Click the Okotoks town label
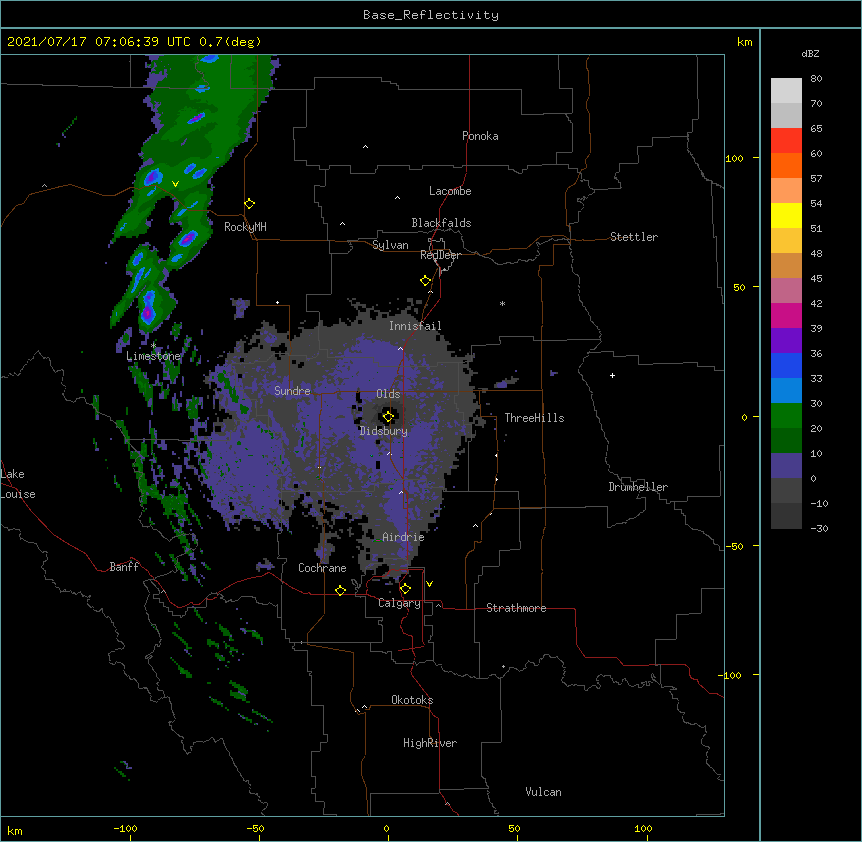This screenshot has width=862, height=842. pyautogui.click(x=412, y=700)
